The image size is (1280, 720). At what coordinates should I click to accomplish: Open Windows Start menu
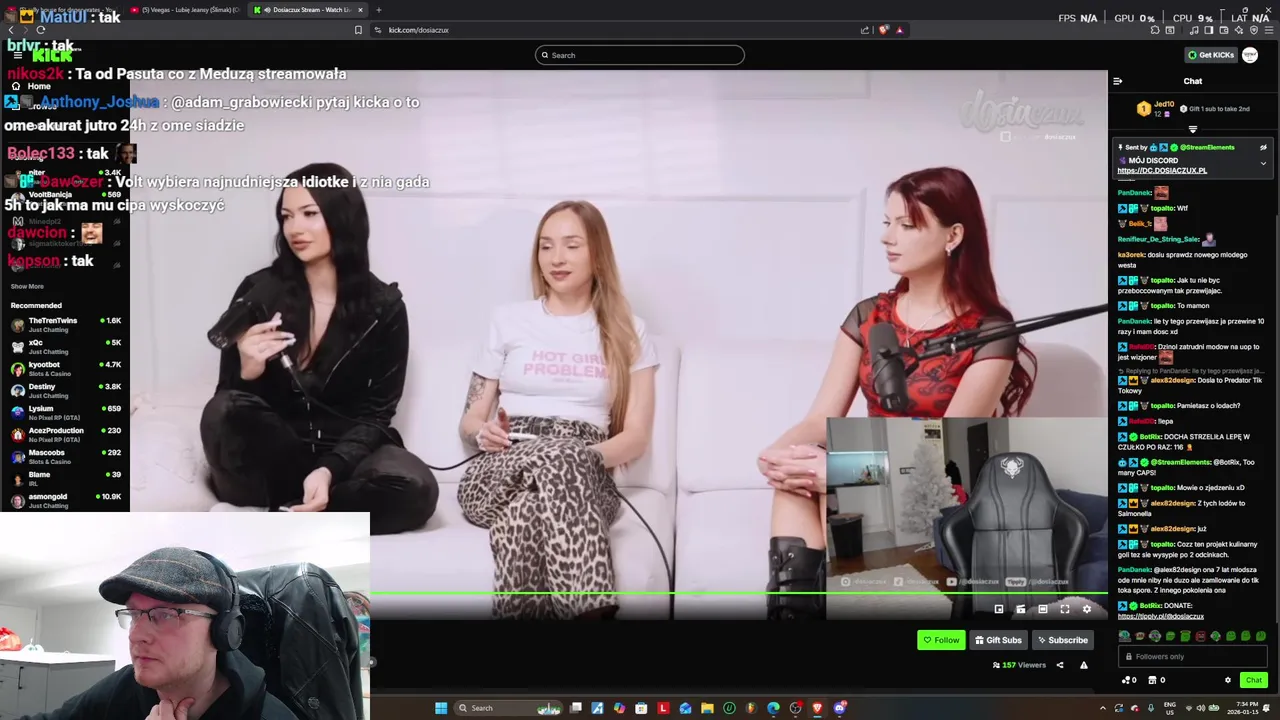click(x=440, y=708)
